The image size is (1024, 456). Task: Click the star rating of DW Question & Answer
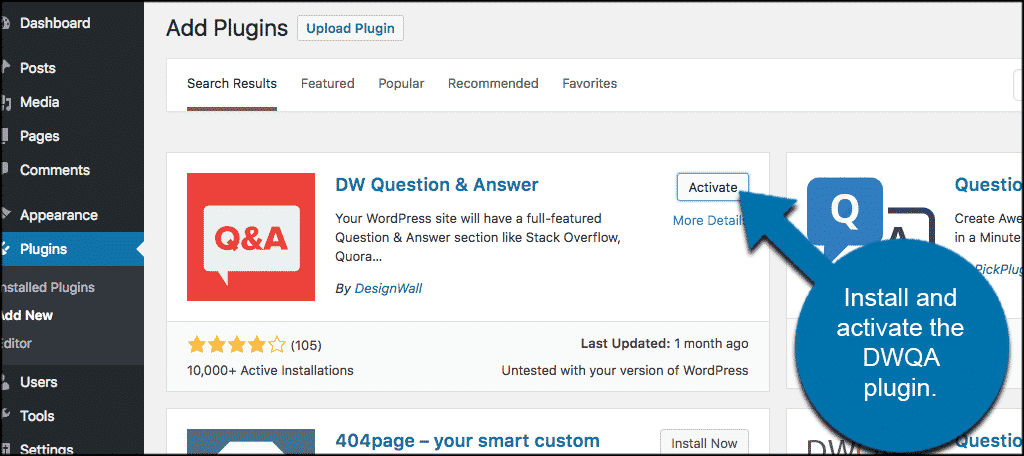click(x=236, y=344)
